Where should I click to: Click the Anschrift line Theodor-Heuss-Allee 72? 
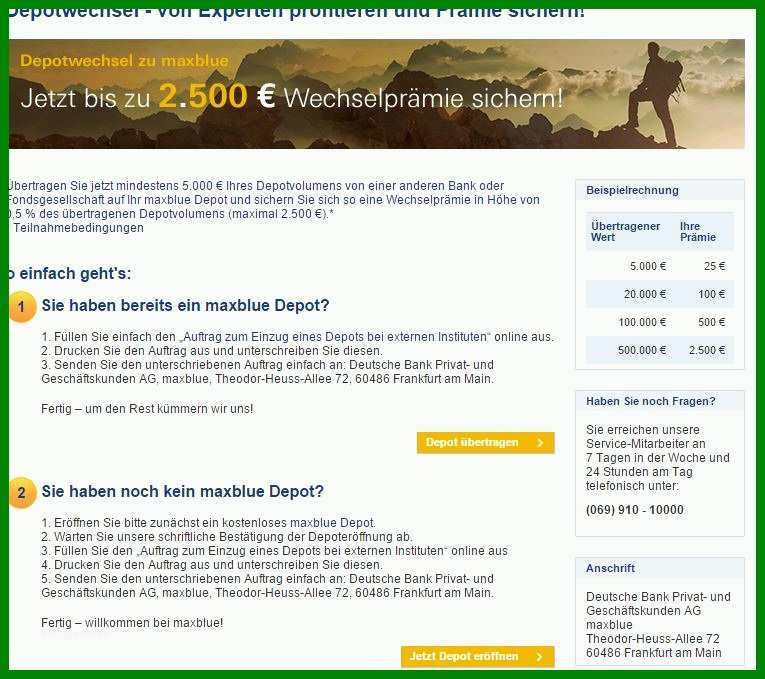pos(653,639)
